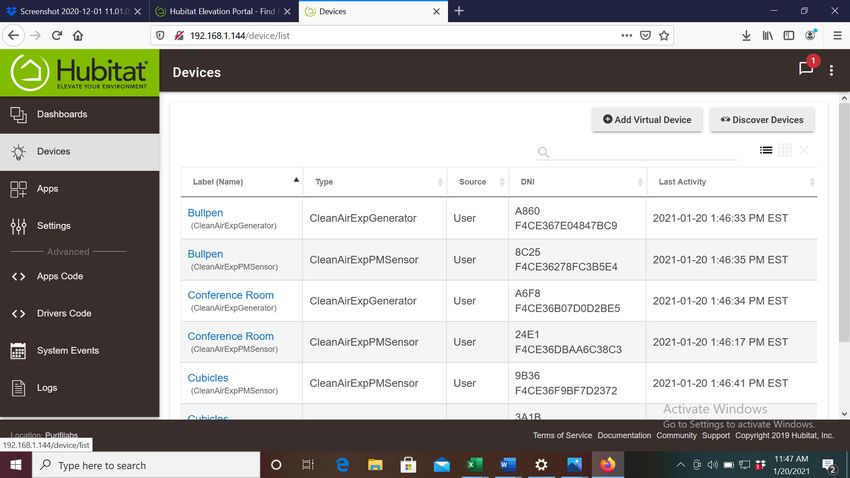Open a new browser tab
This screenshot has height=478, width=850.
point(459,11)
